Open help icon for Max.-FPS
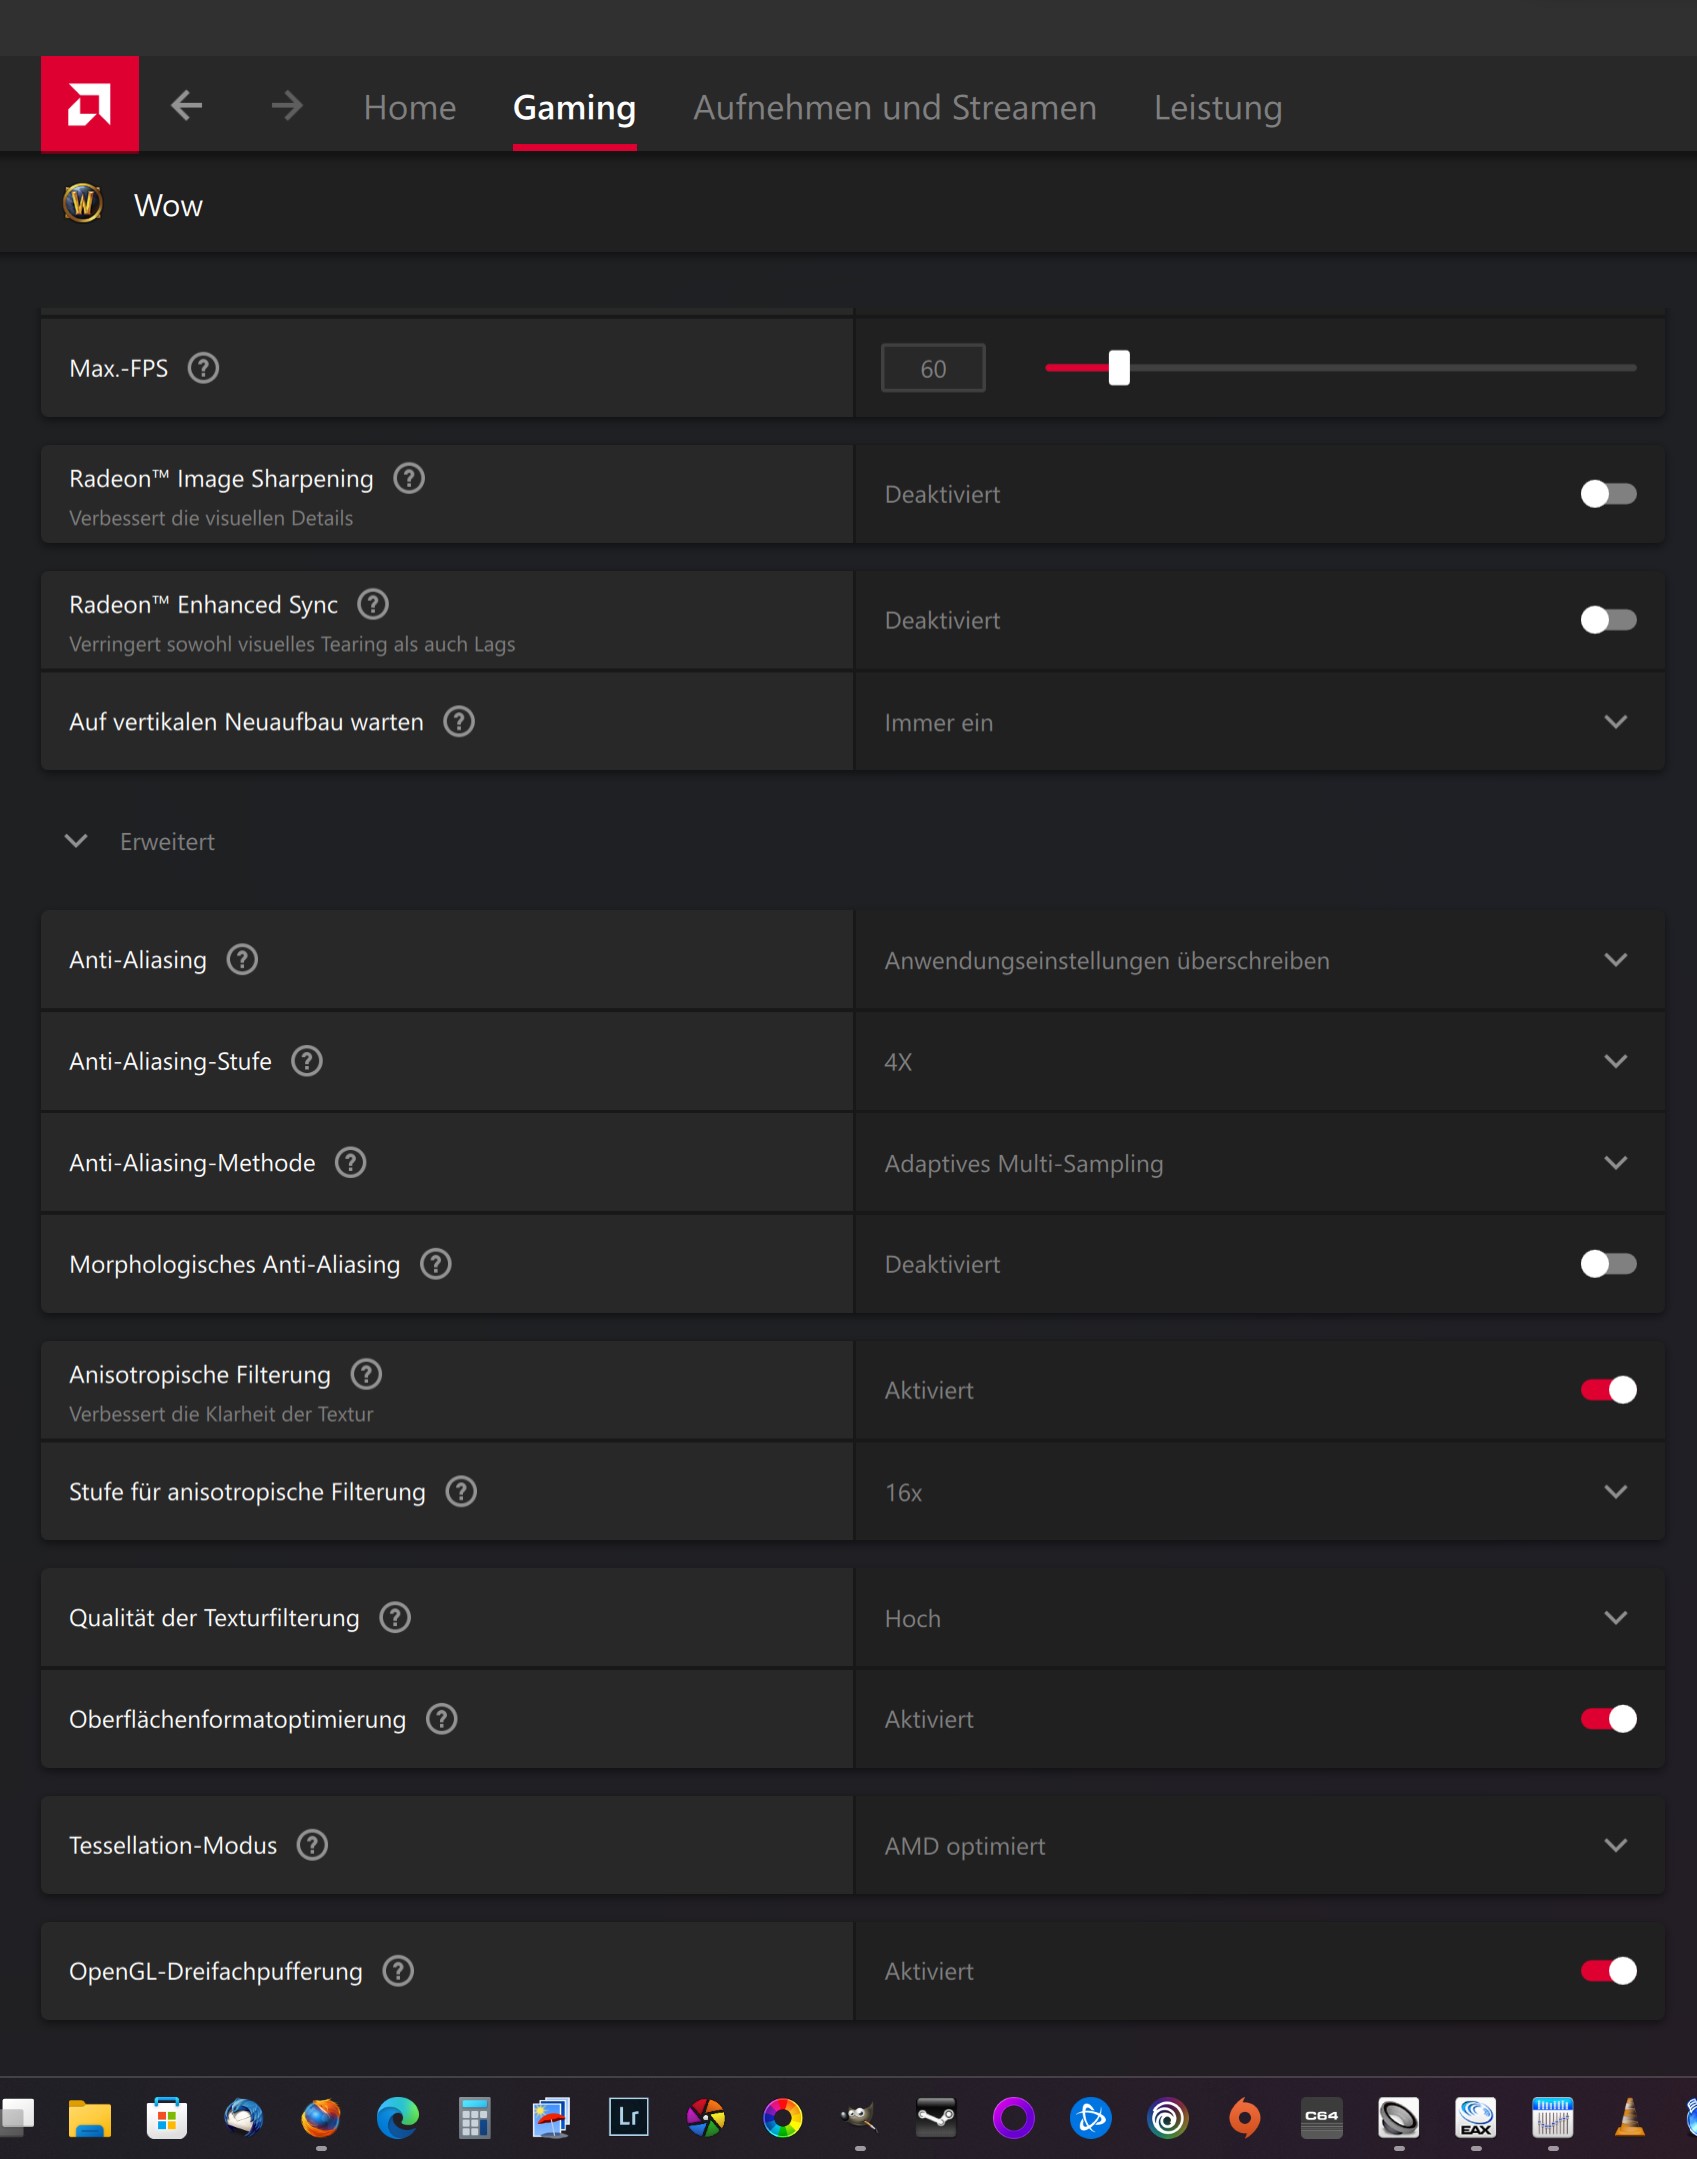The width and height of the screenshot is (1697, 2159). coord(204,368)
